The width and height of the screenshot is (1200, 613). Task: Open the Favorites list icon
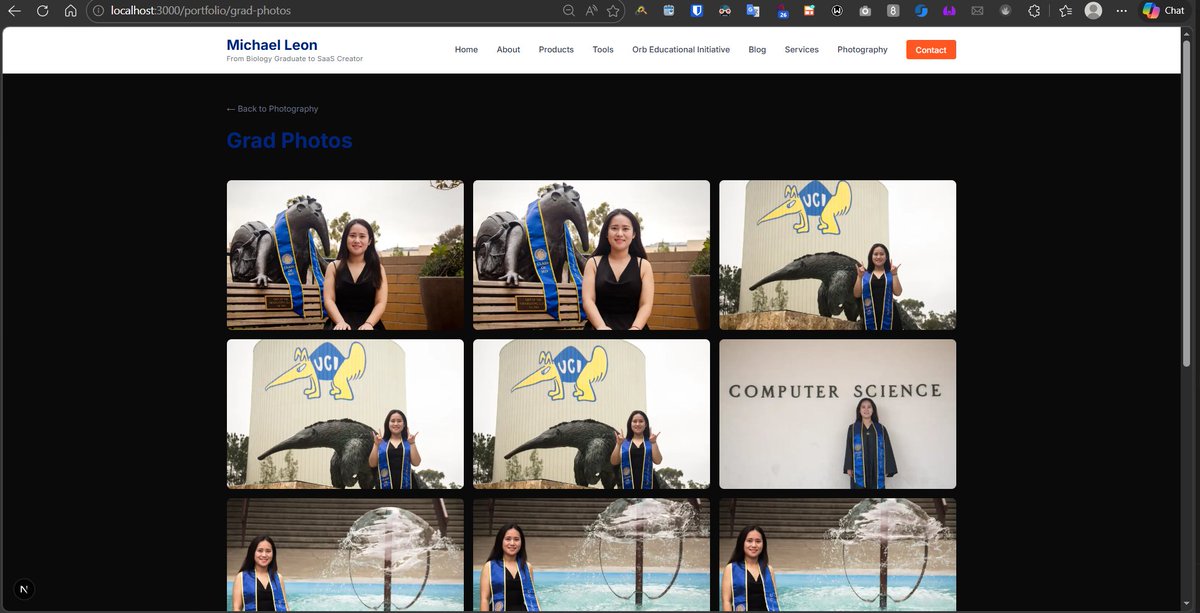1065,11
